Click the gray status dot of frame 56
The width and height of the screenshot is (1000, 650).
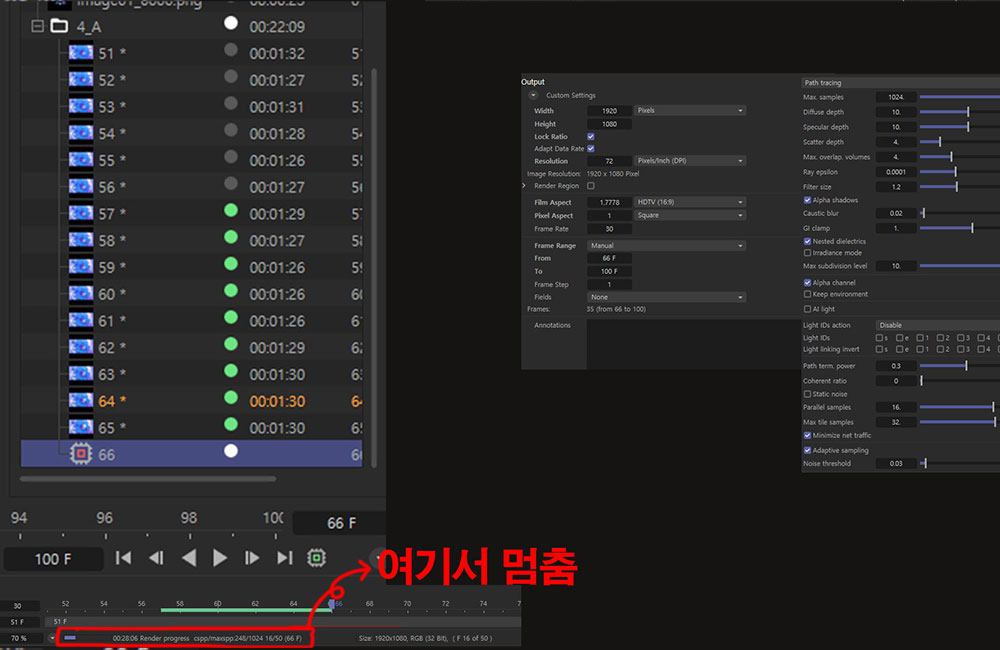[231, 184]
